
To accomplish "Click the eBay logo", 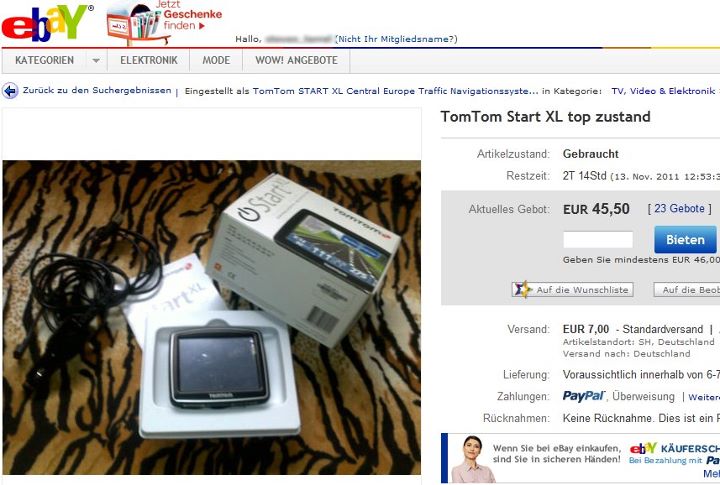I will [47, 23].
